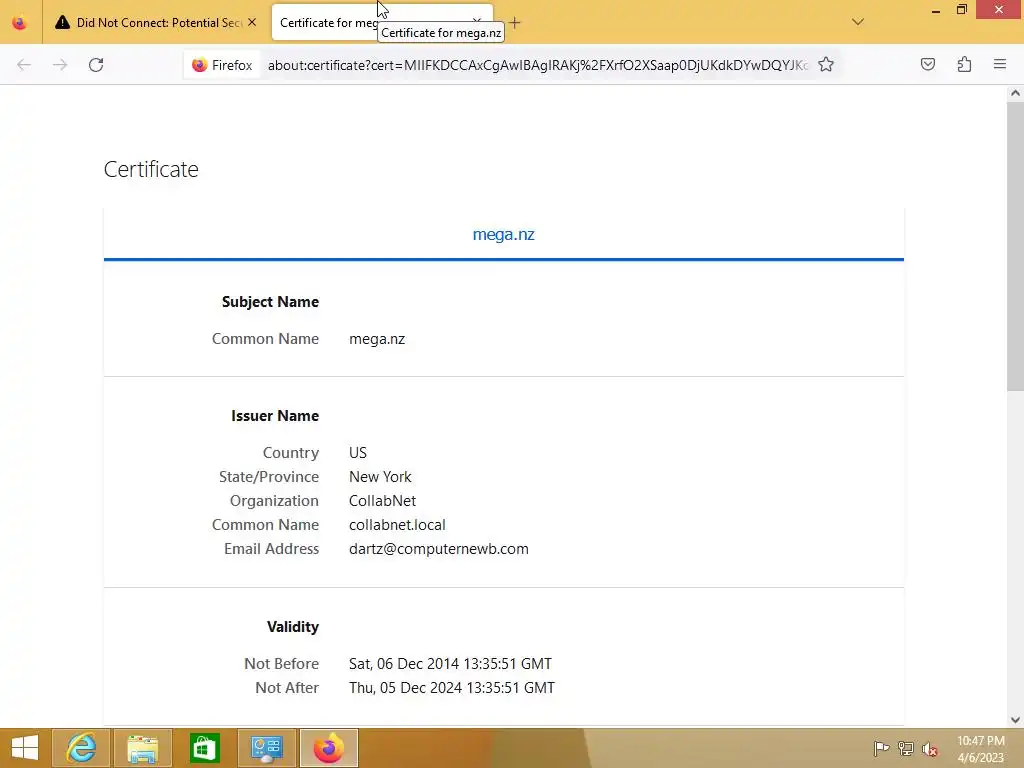Close the Firefox window

pos(999,10)
